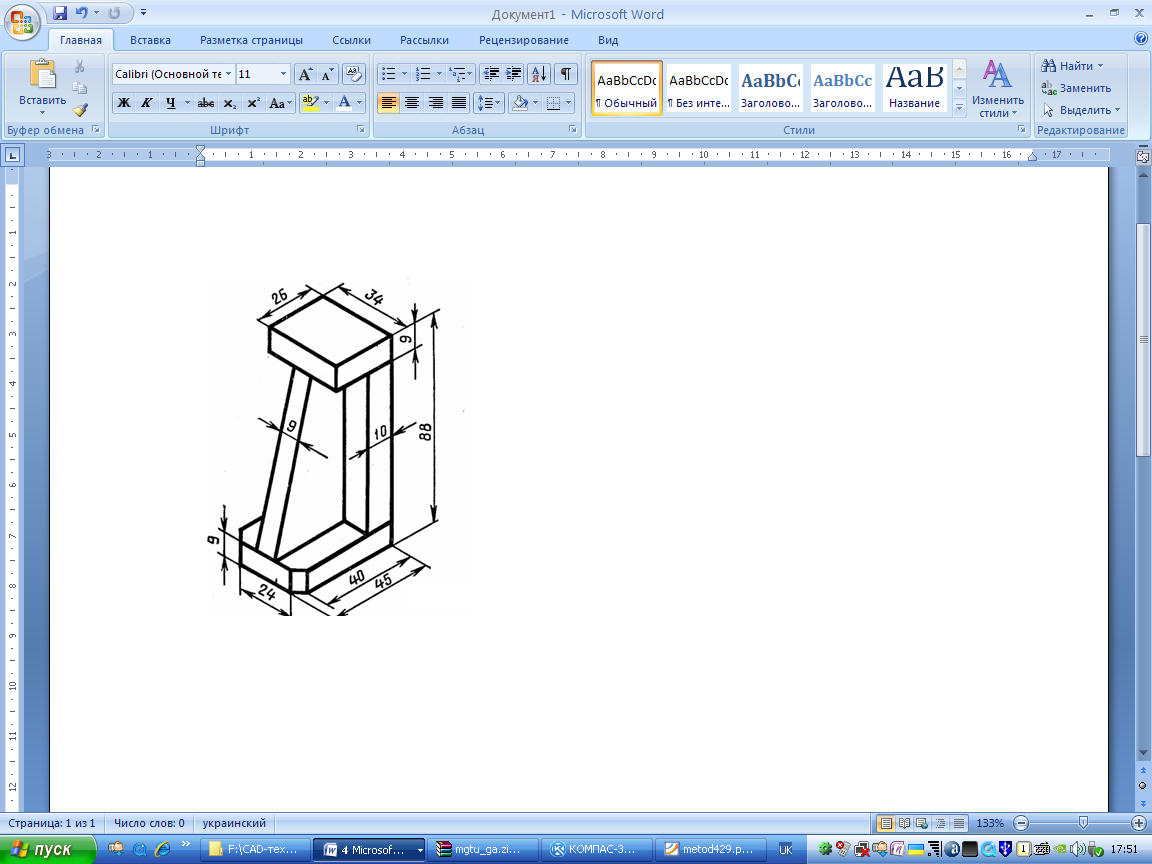The height and width of the screenshot is (864, 1152).
Task: Click the zoom slider handle
Action: coord(1083,822)
